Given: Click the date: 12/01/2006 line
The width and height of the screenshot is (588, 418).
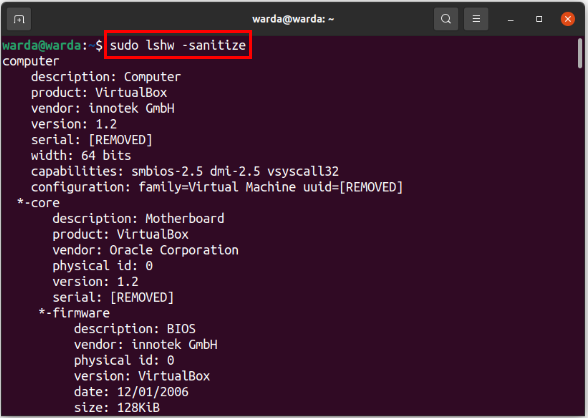Looking at the screenshot, I should [x=131, y=392].
